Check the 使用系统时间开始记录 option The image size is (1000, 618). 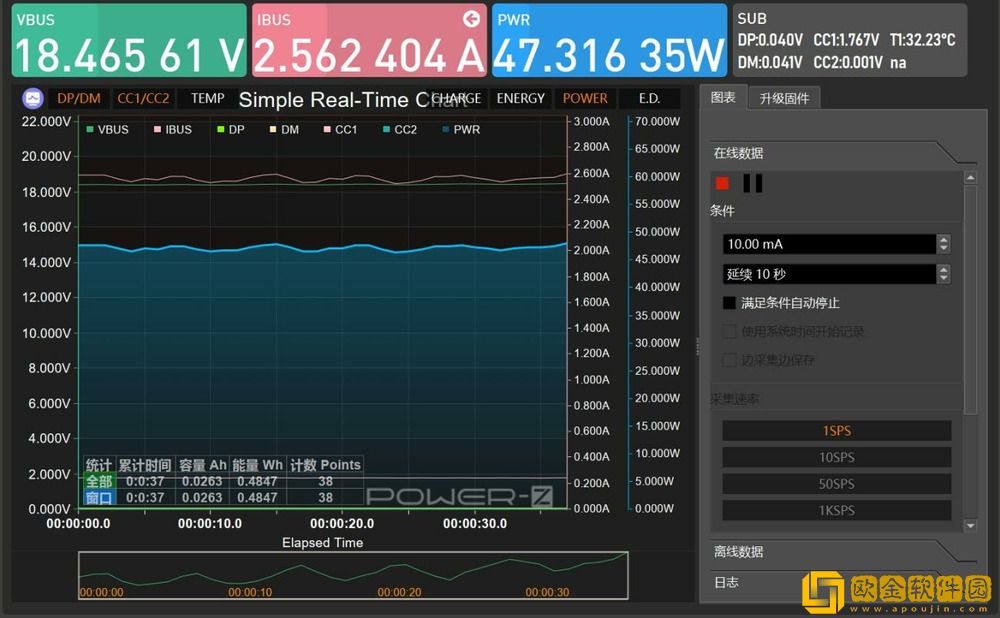(729, 333)
